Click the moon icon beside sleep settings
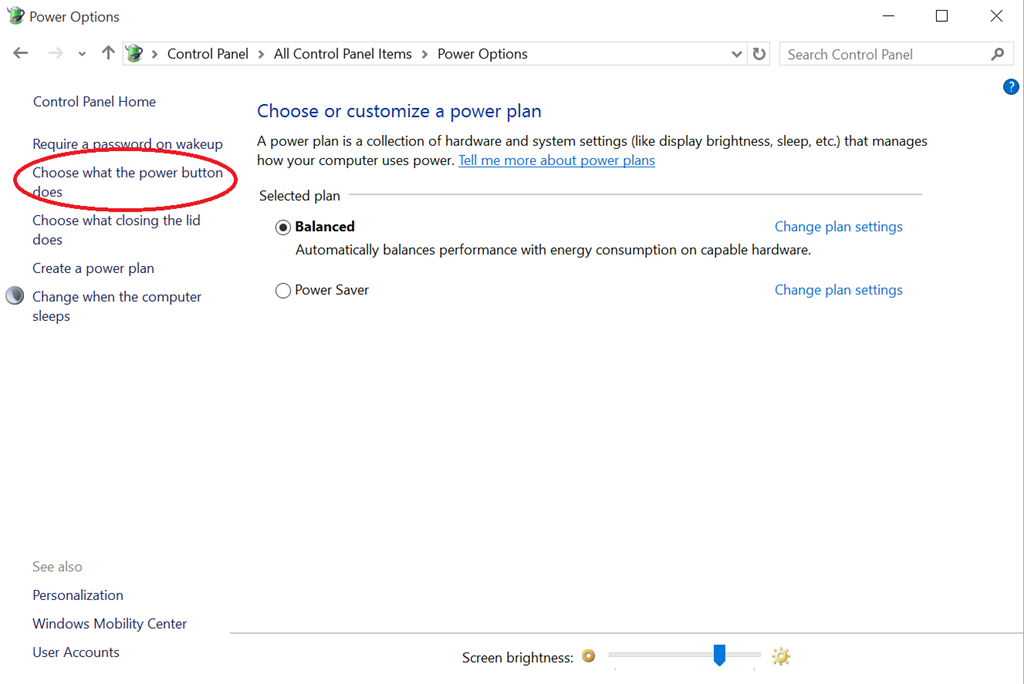1024x684 pixels. pos(15,296)
